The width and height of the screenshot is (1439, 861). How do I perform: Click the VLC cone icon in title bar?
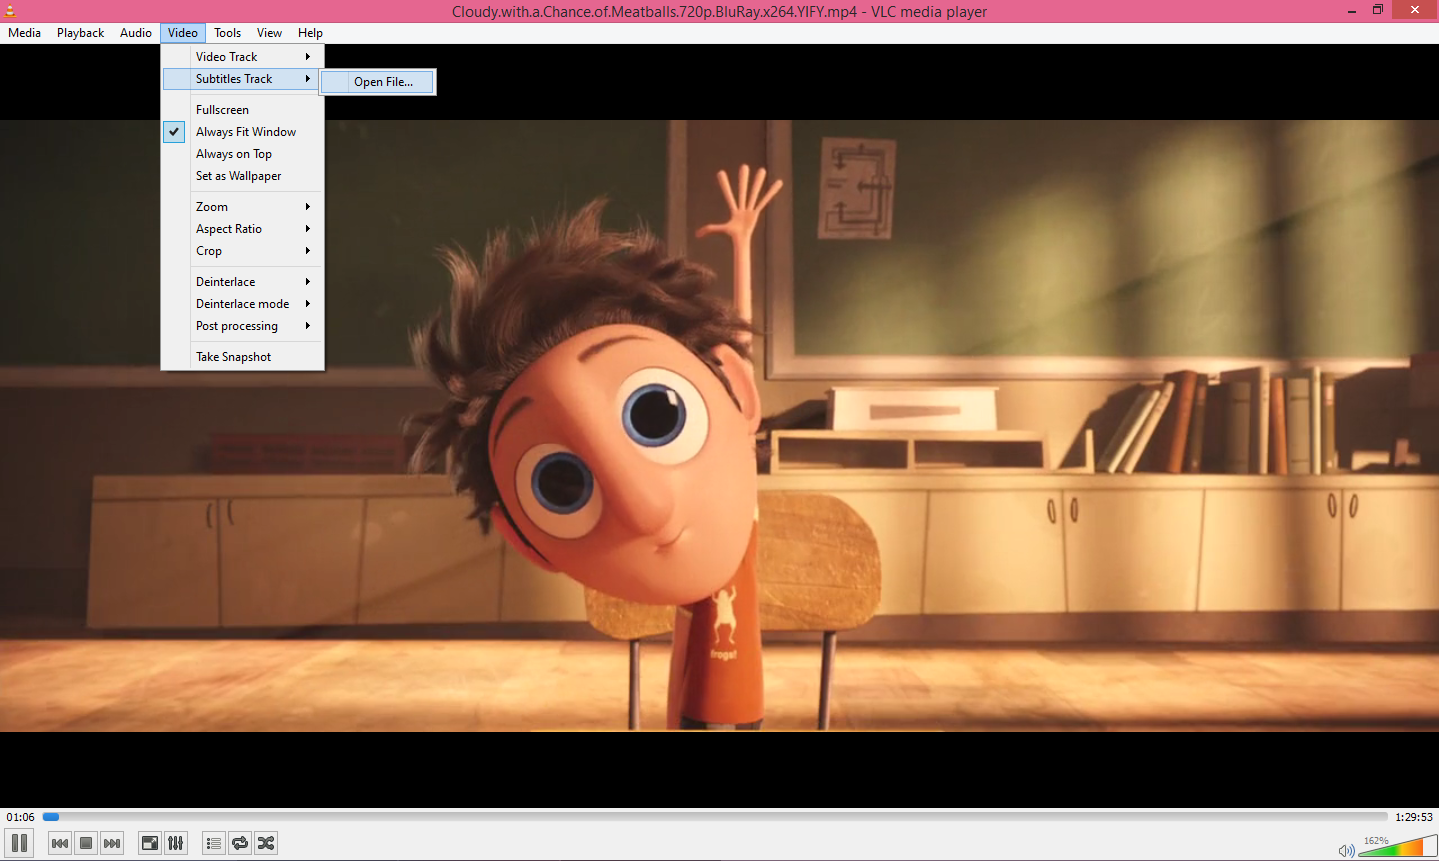pyautogui.click(x=10, y=11)
